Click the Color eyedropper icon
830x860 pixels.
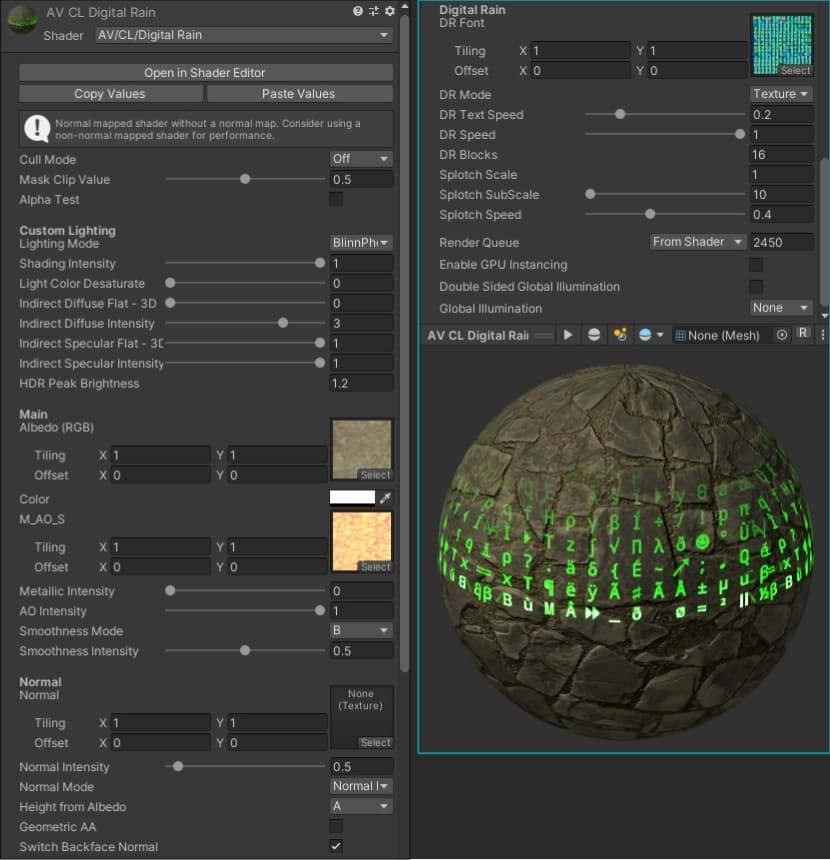pyautogui.click(x=386, y=498)
